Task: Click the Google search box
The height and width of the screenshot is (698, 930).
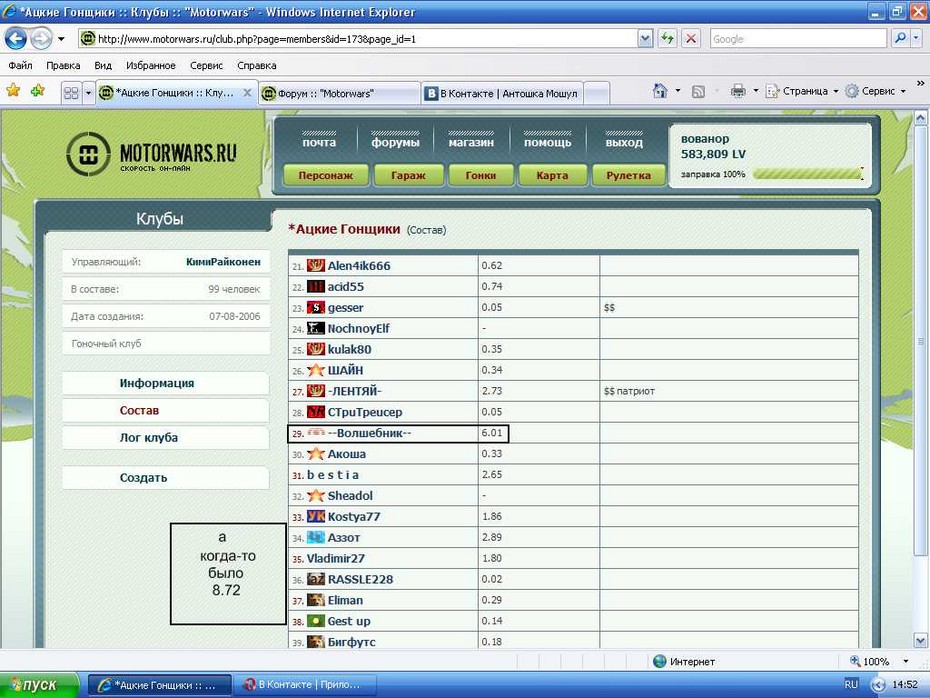Action: 798,39
